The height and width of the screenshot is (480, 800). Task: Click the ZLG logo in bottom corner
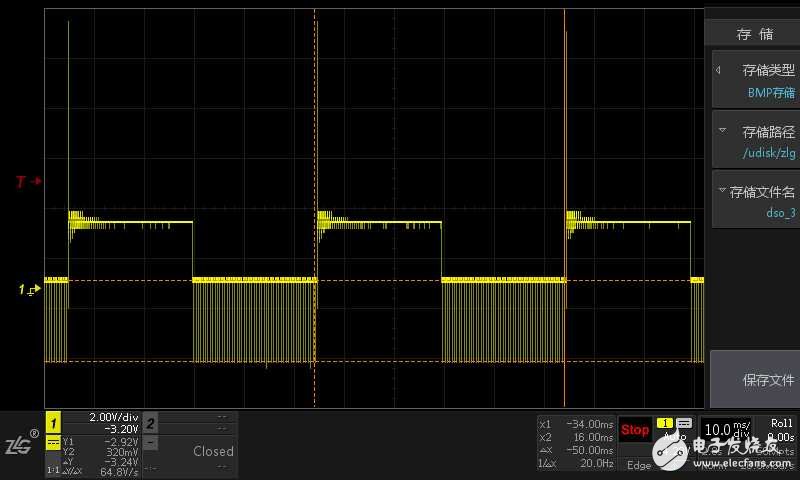click(20, 445)
